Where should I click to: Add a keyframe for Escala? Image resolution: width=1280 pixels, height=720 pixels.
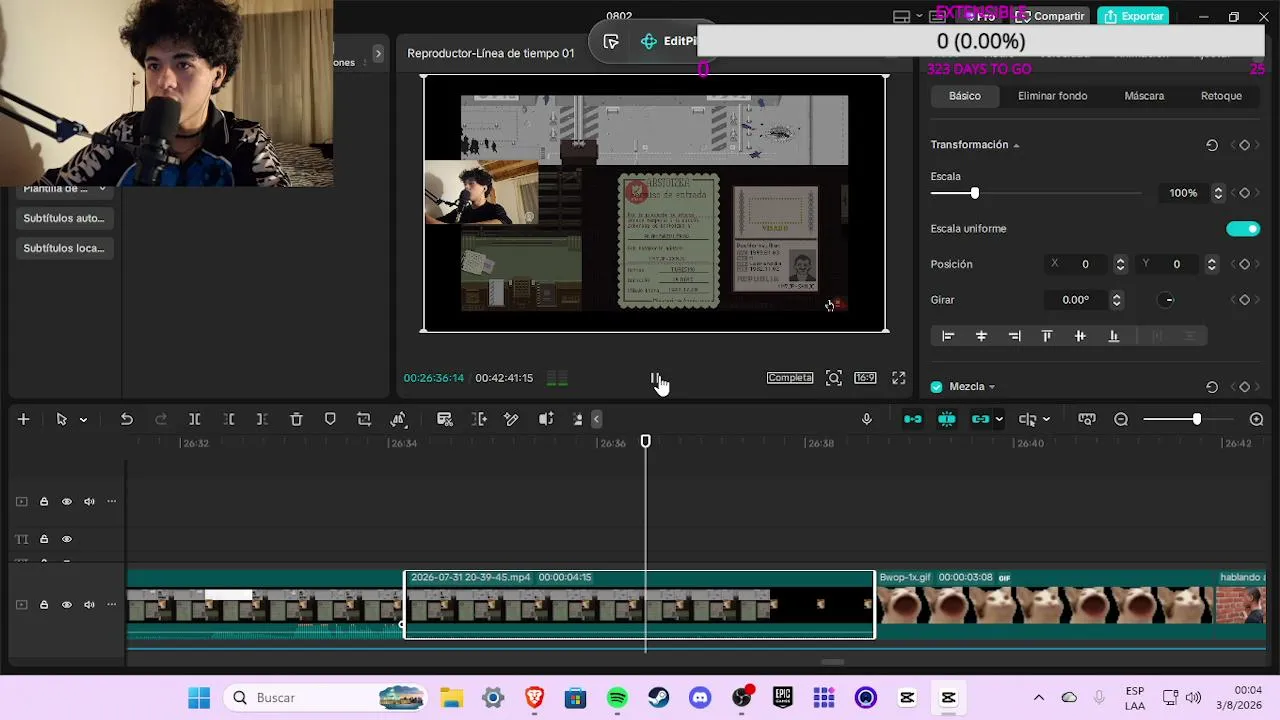1245,193
